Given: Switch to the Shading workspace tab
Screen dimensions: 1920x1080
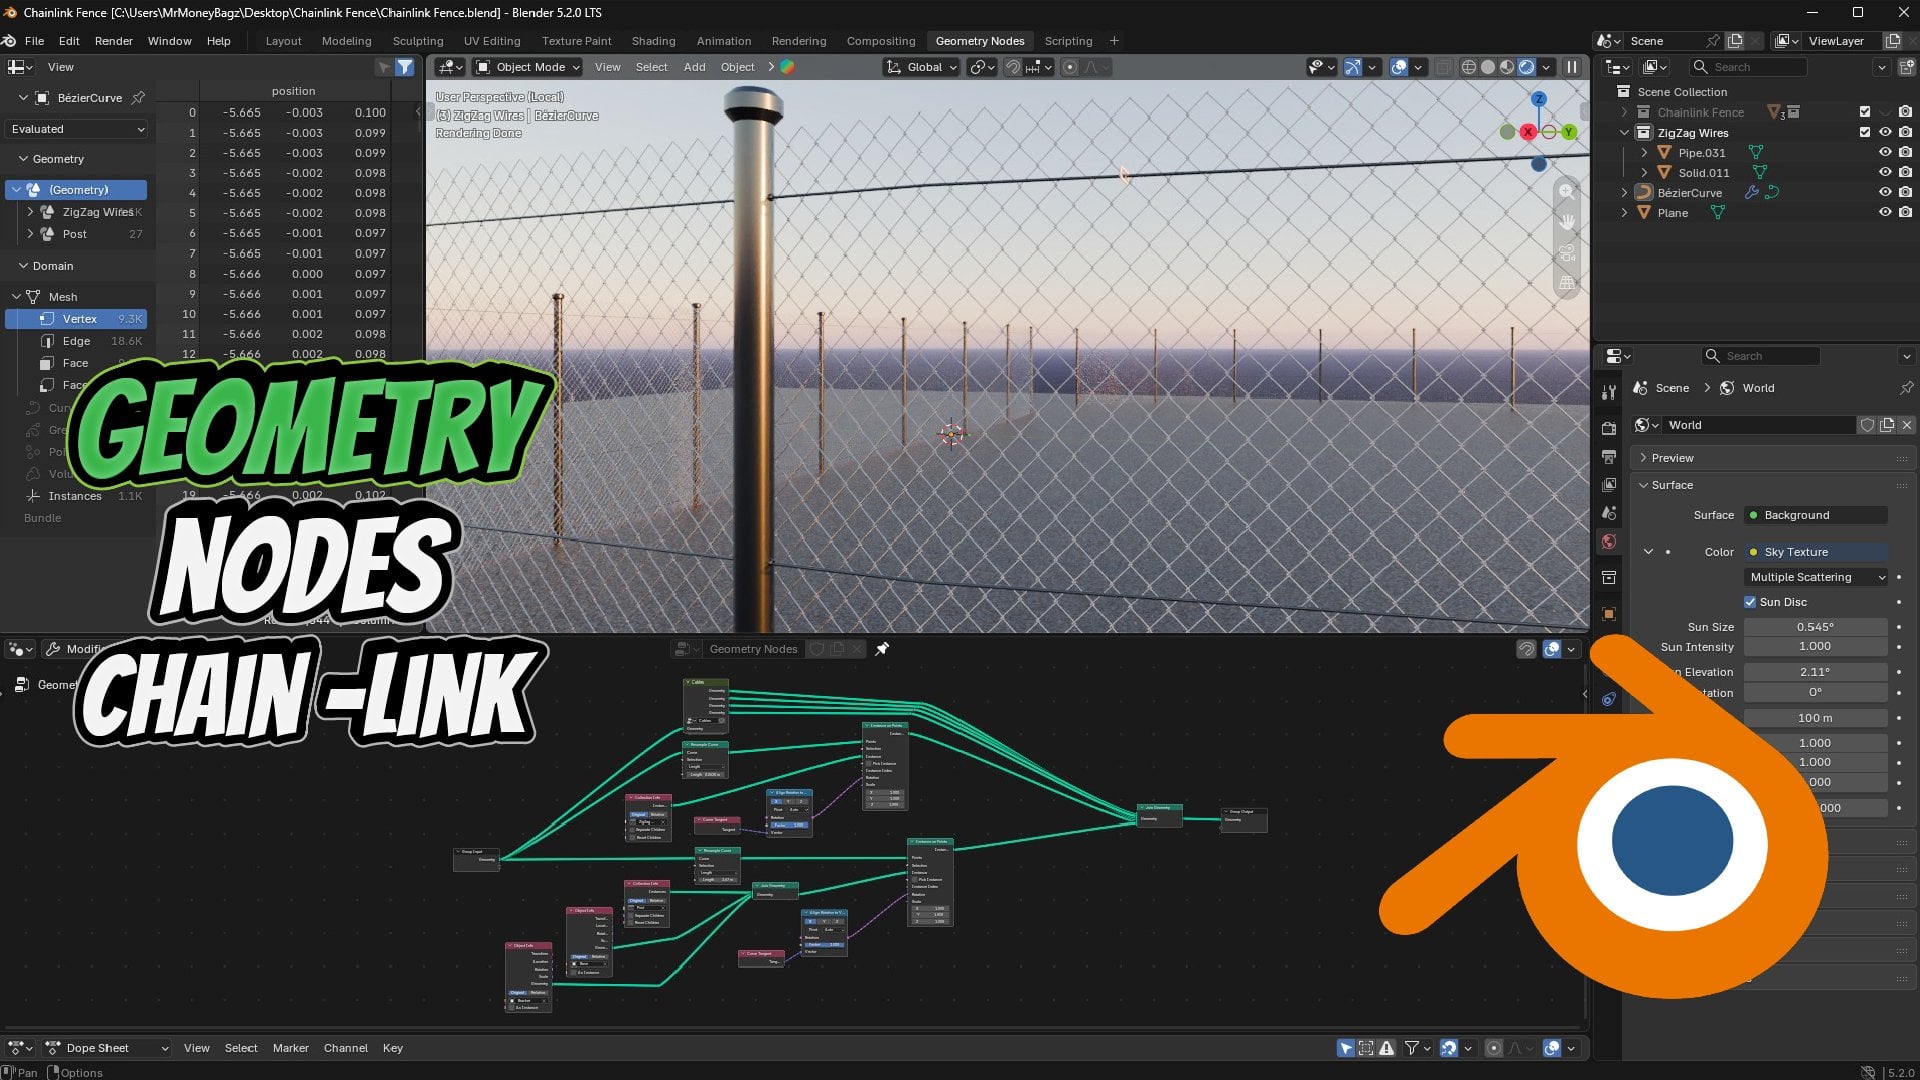Looking at the screenshot, I should [653, 41].
